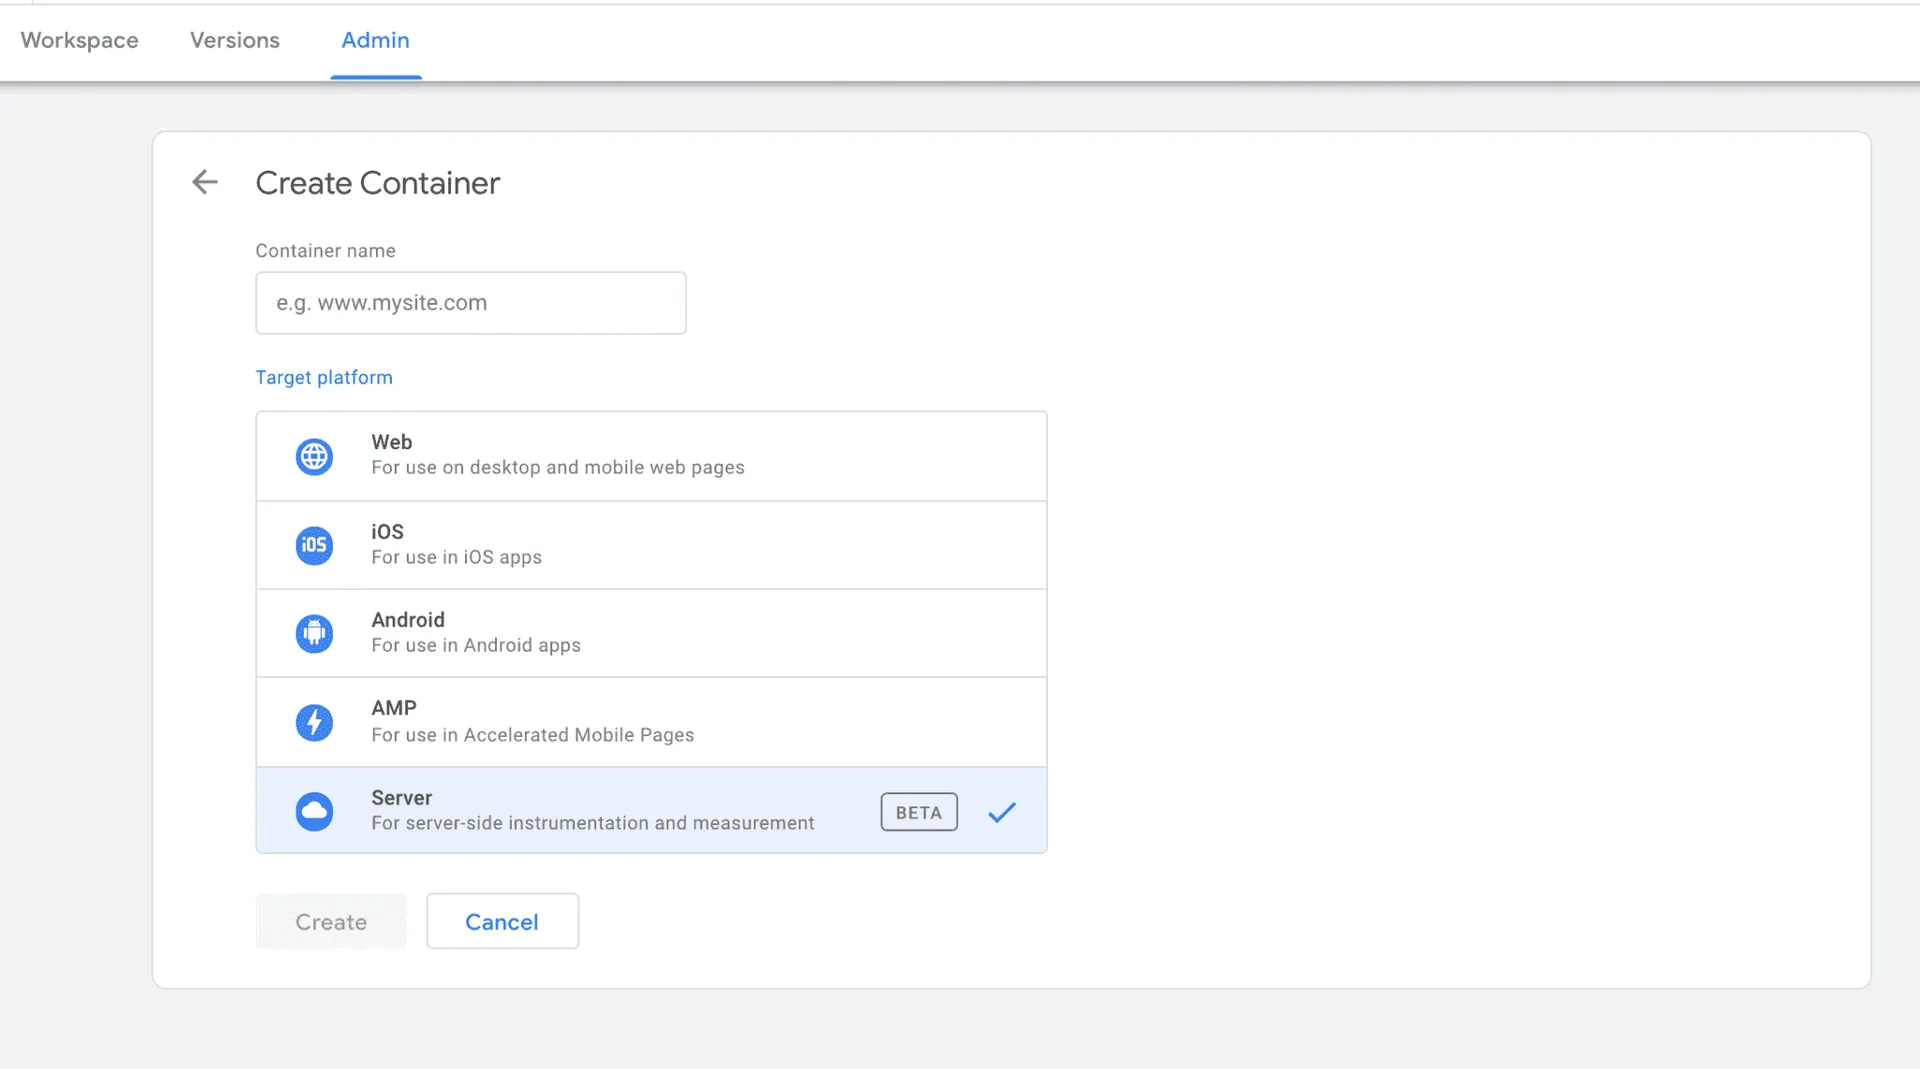The width and height of the screenshot is (1920, 1069).
Task: Select the Android robot icon
Action: [314, 633]
